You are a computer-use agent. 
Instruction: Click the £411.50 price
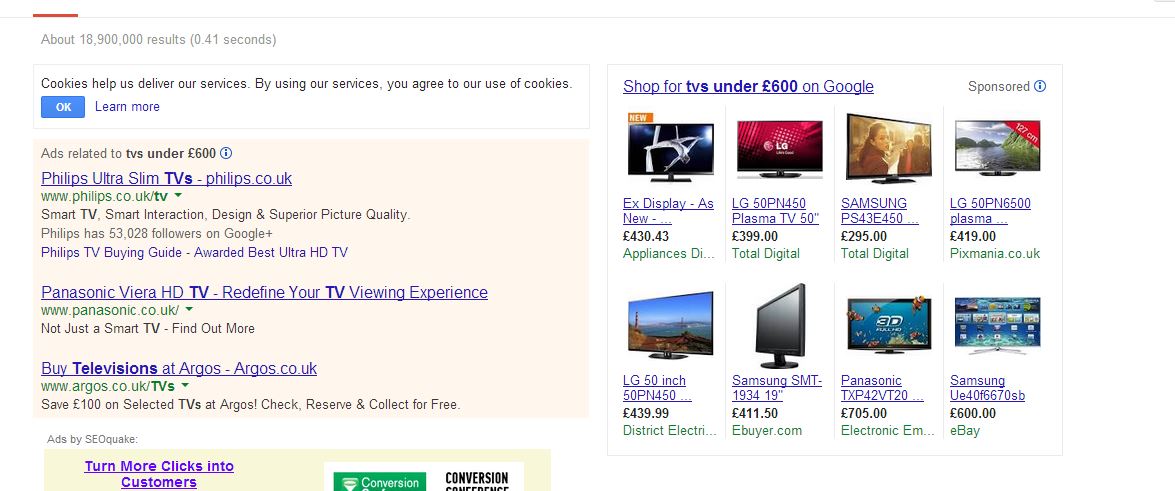(755, 413)
